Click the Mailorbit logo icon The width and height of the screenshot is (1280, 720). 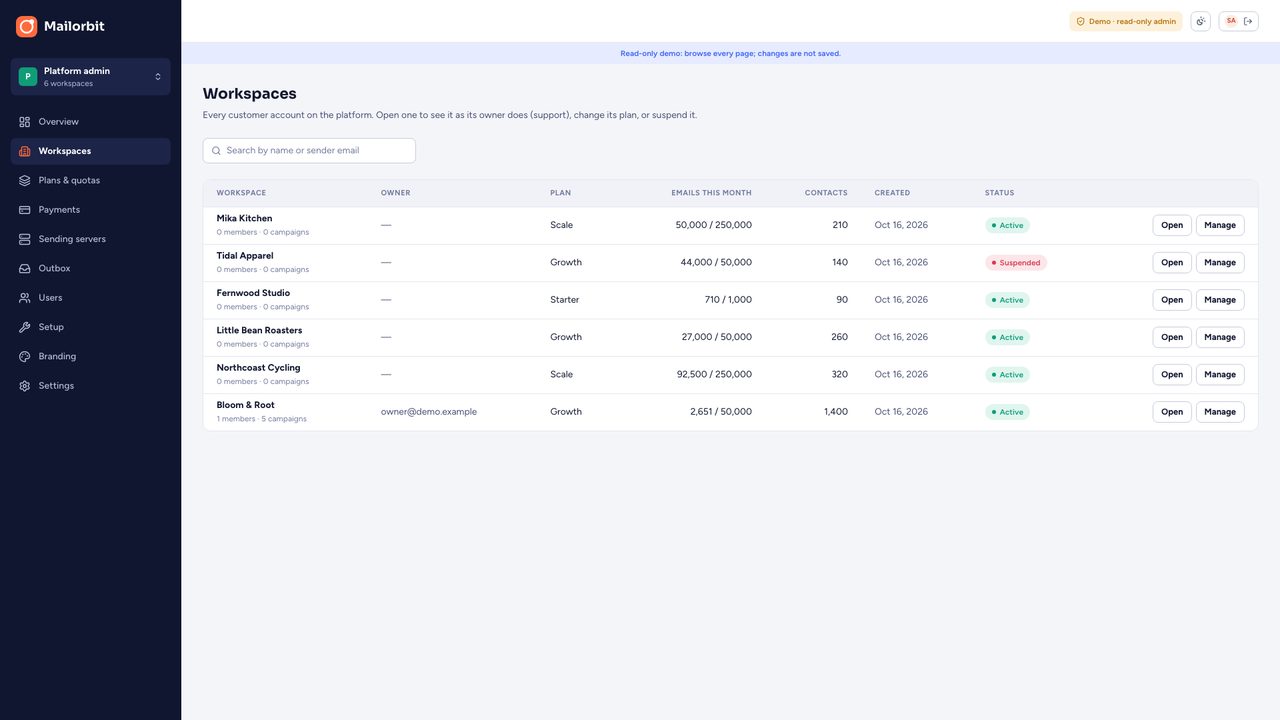(26, 26)
